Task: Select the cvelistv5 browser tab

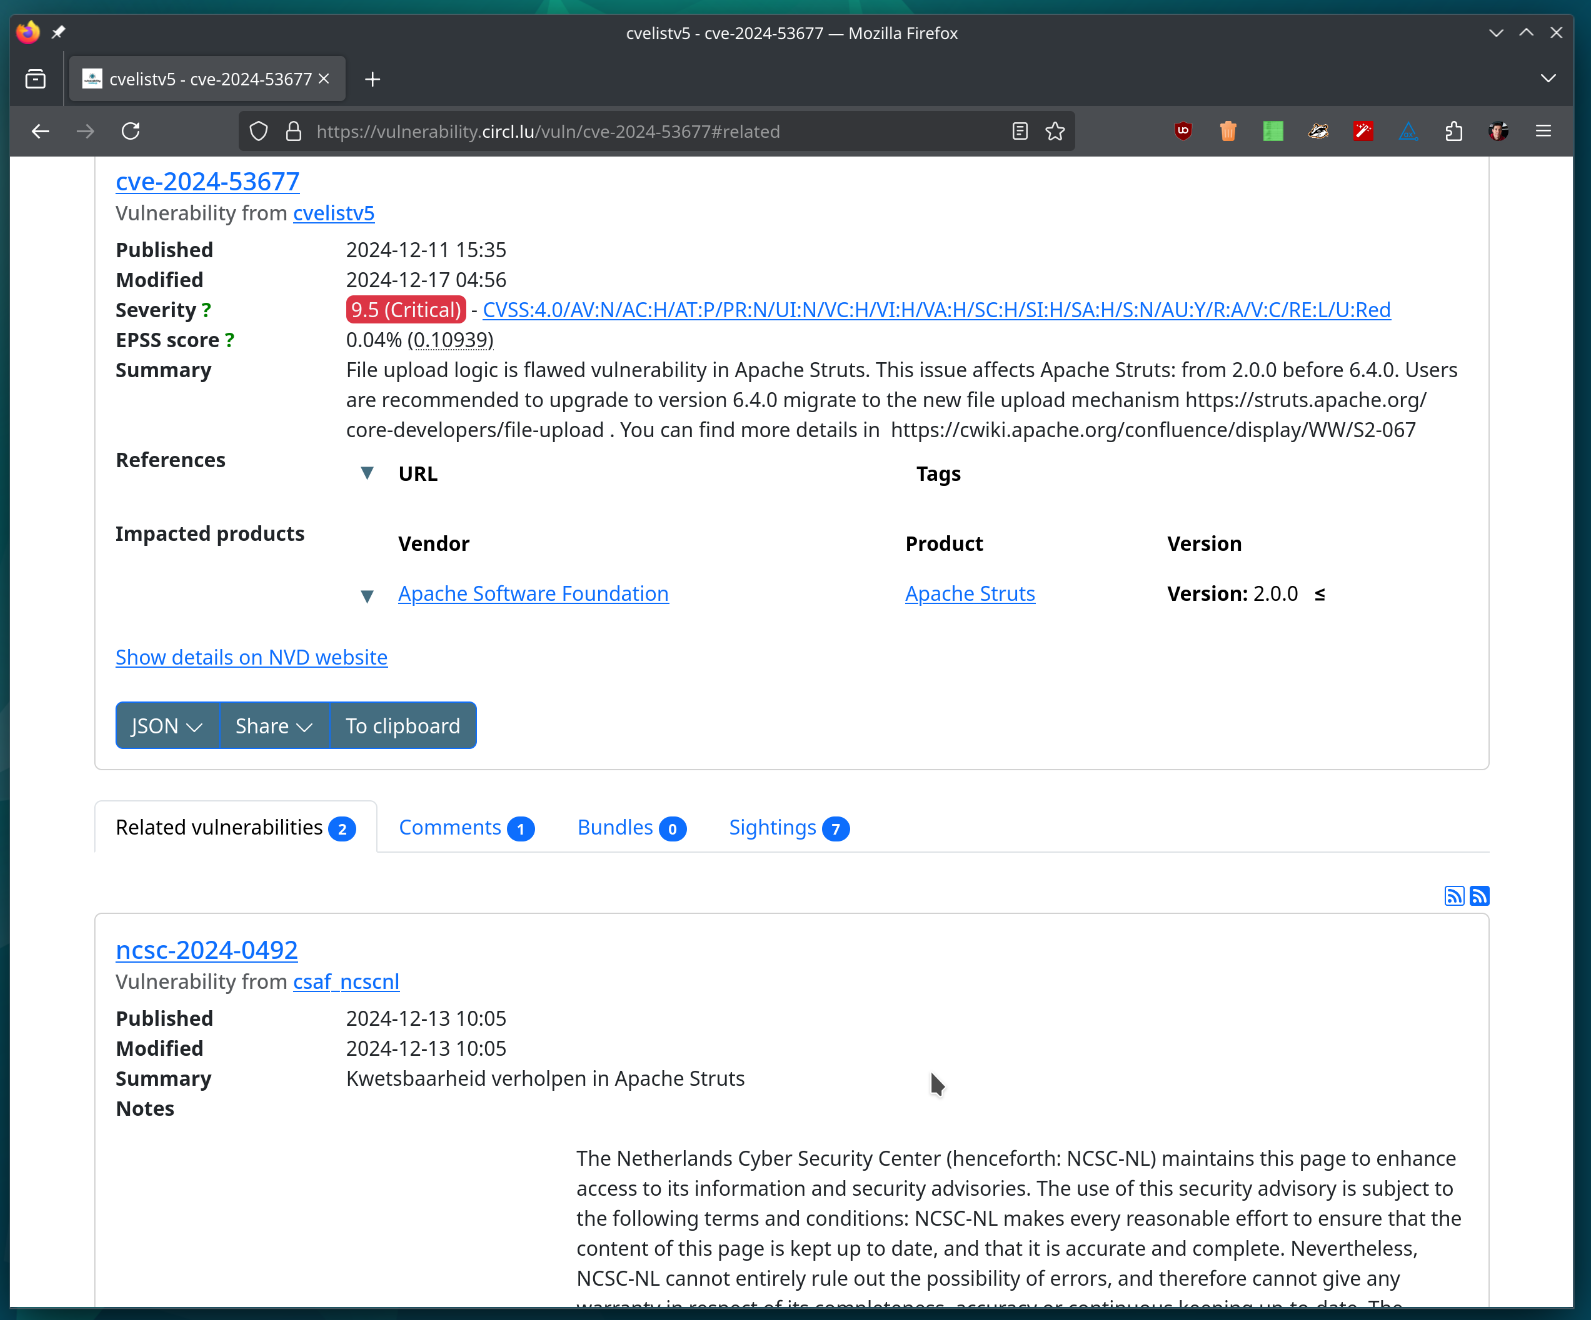Action: [x=207, y=79]
